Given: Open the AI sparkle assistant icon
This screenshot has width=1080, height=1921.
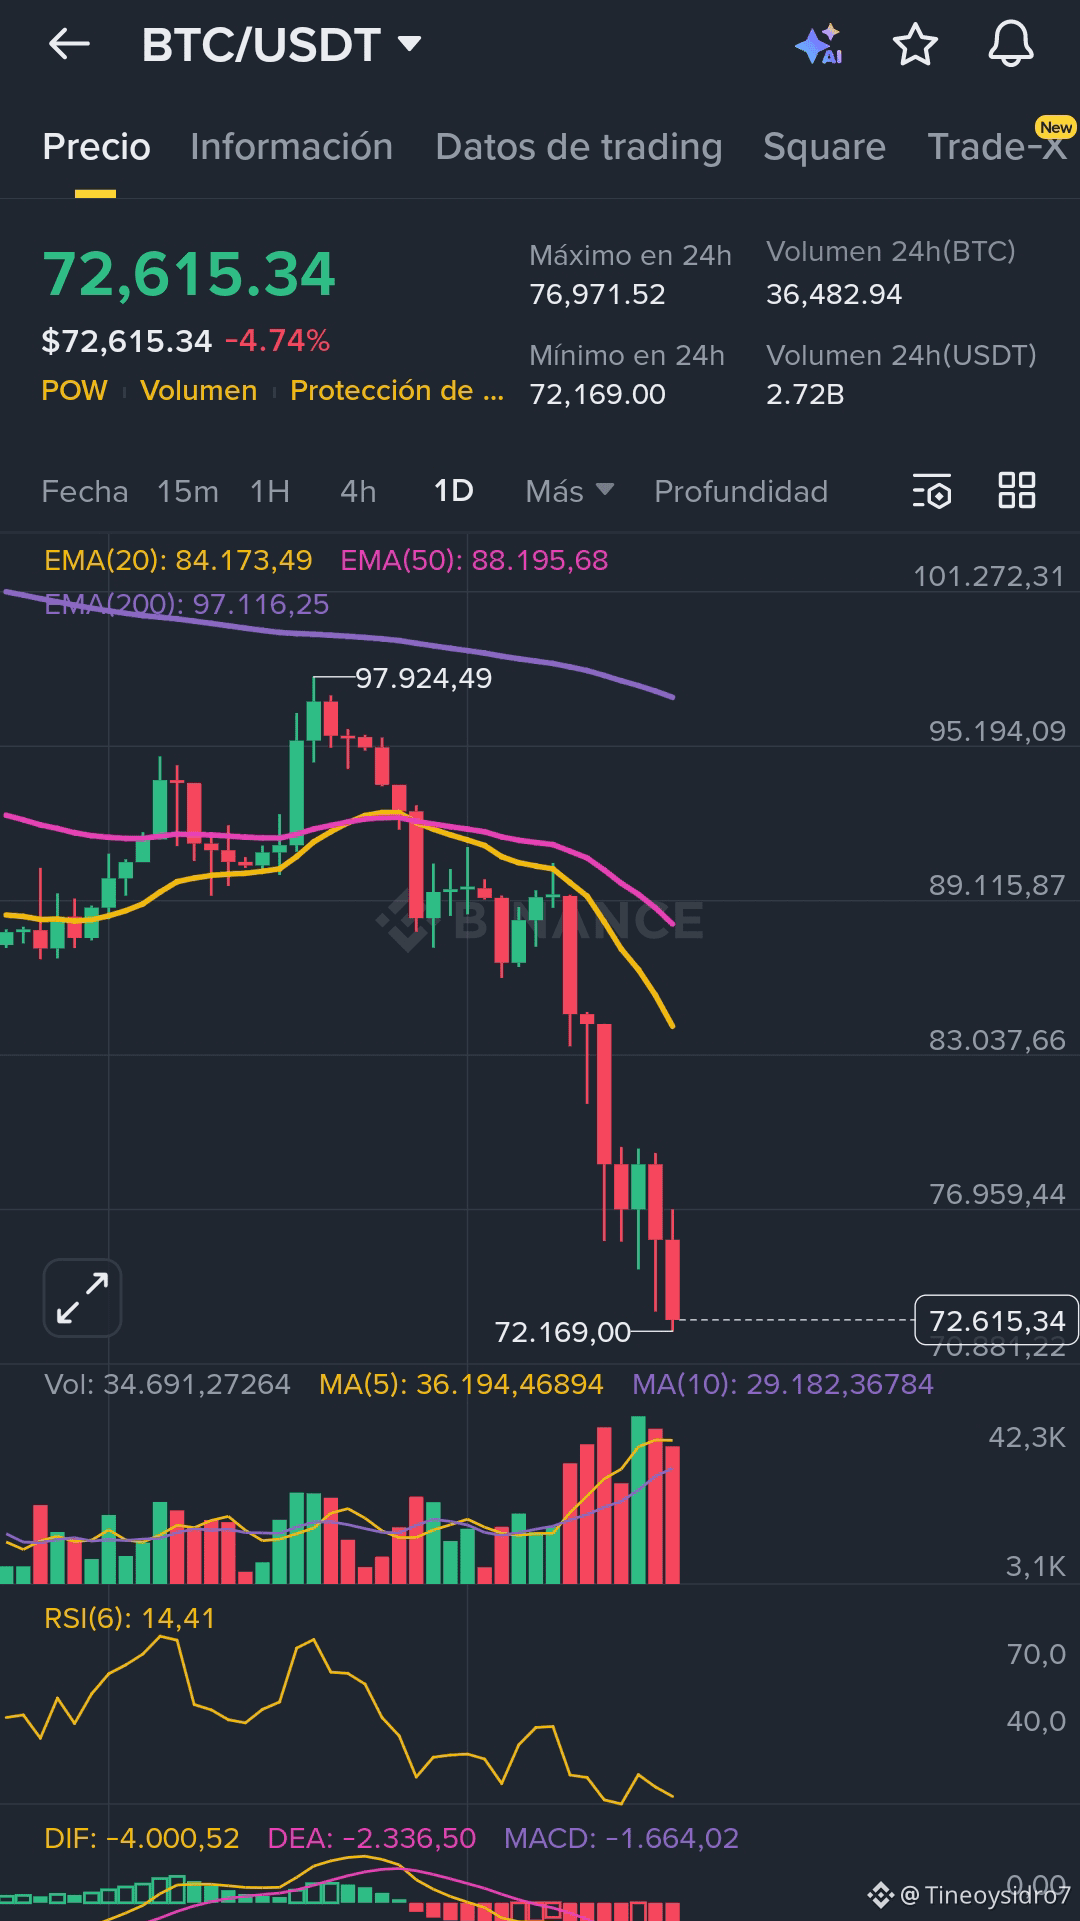Looking at the screenshot, I should [819, 45].
